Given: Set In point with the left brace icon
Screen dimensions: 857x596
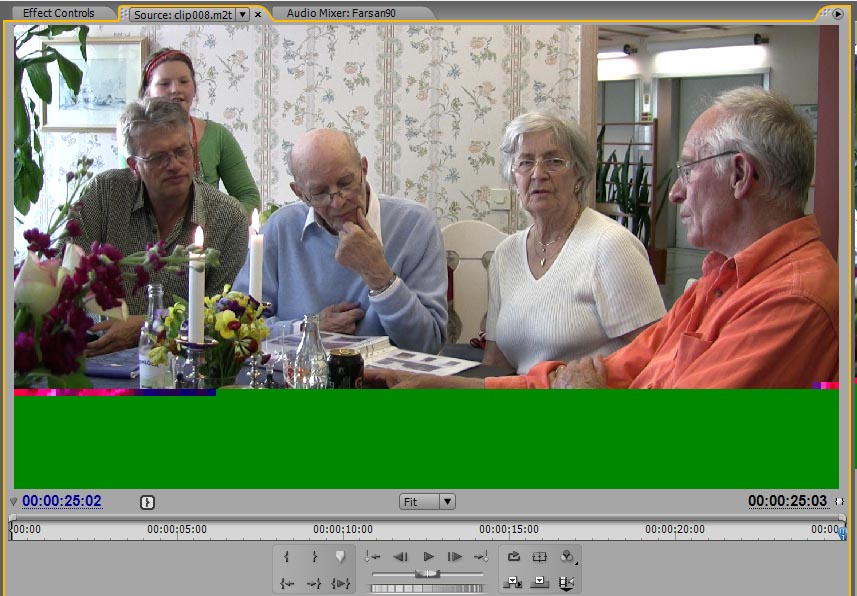Looking at the screenshot, I should [x=286, y=557].
